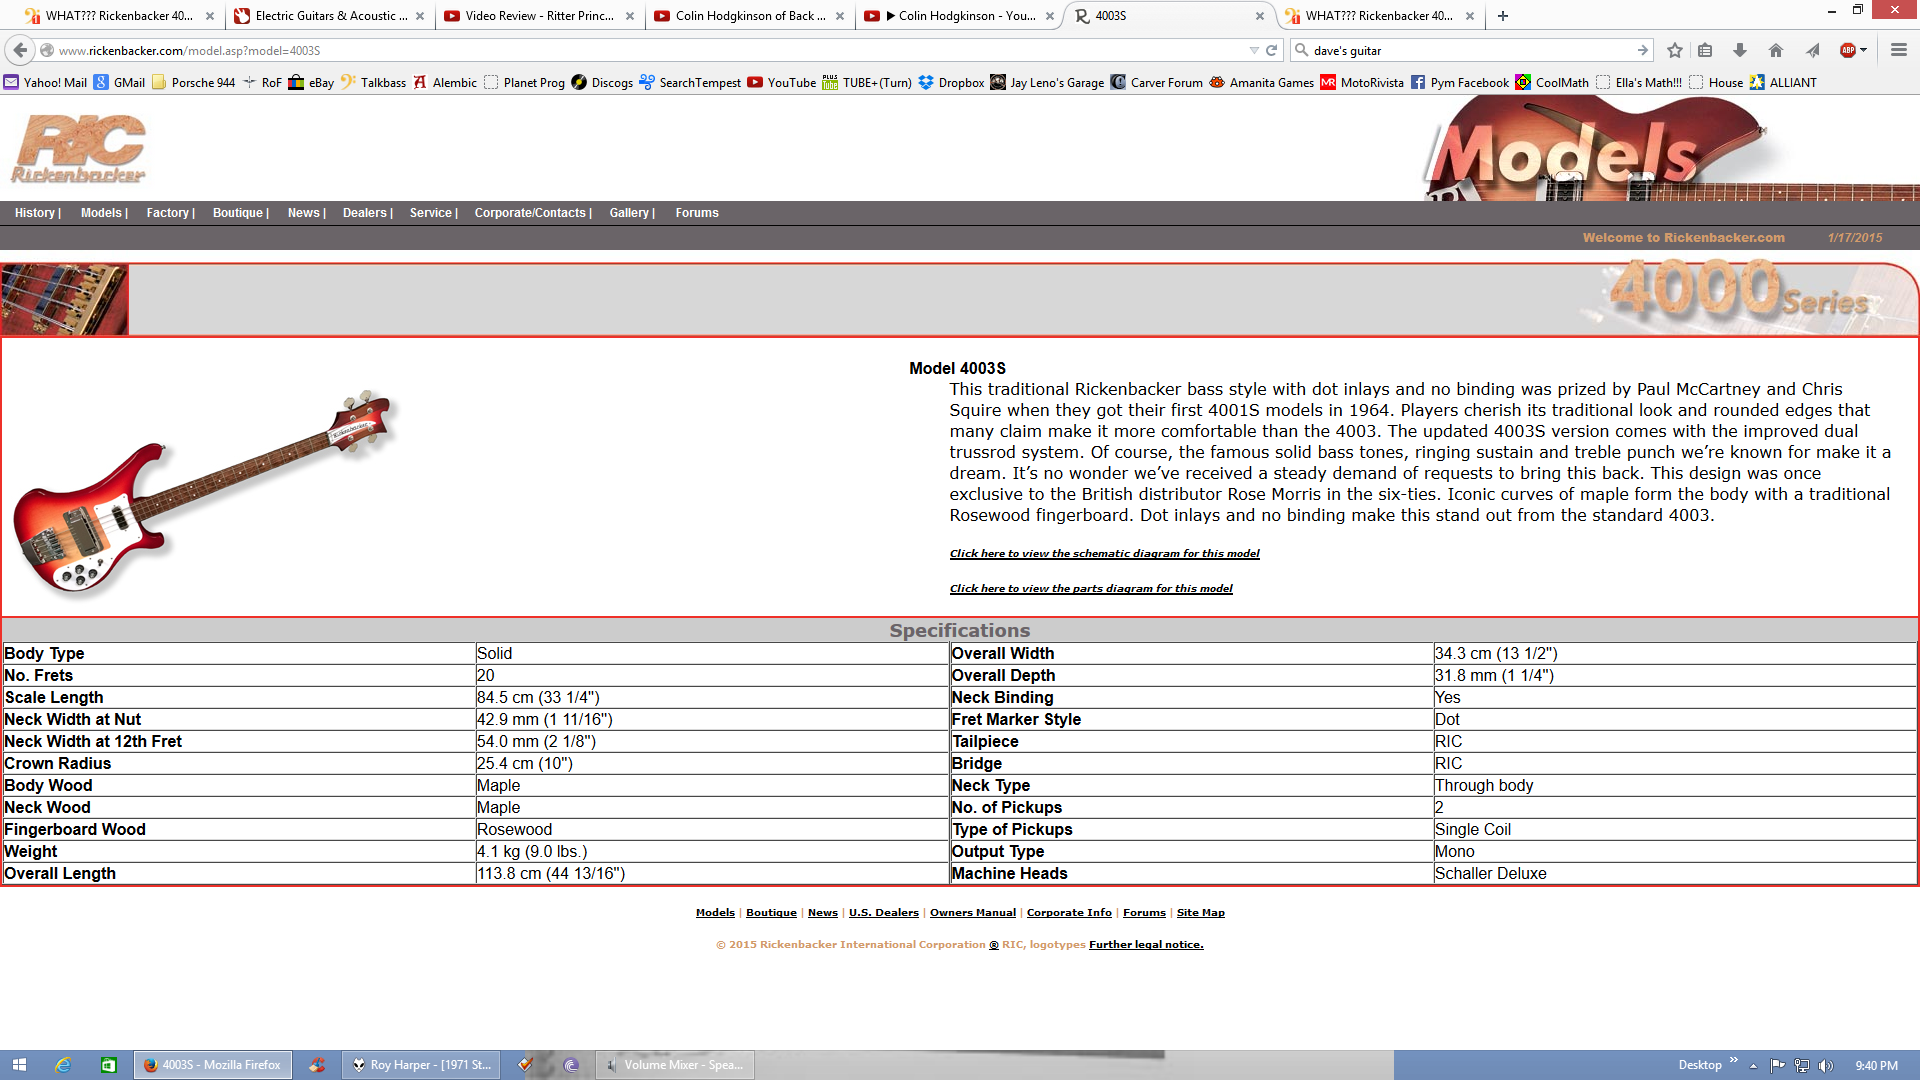Open Volume Mixer taskbar window
The height and width of the screenshot is (1080, 1920).
pos(674,1065)
